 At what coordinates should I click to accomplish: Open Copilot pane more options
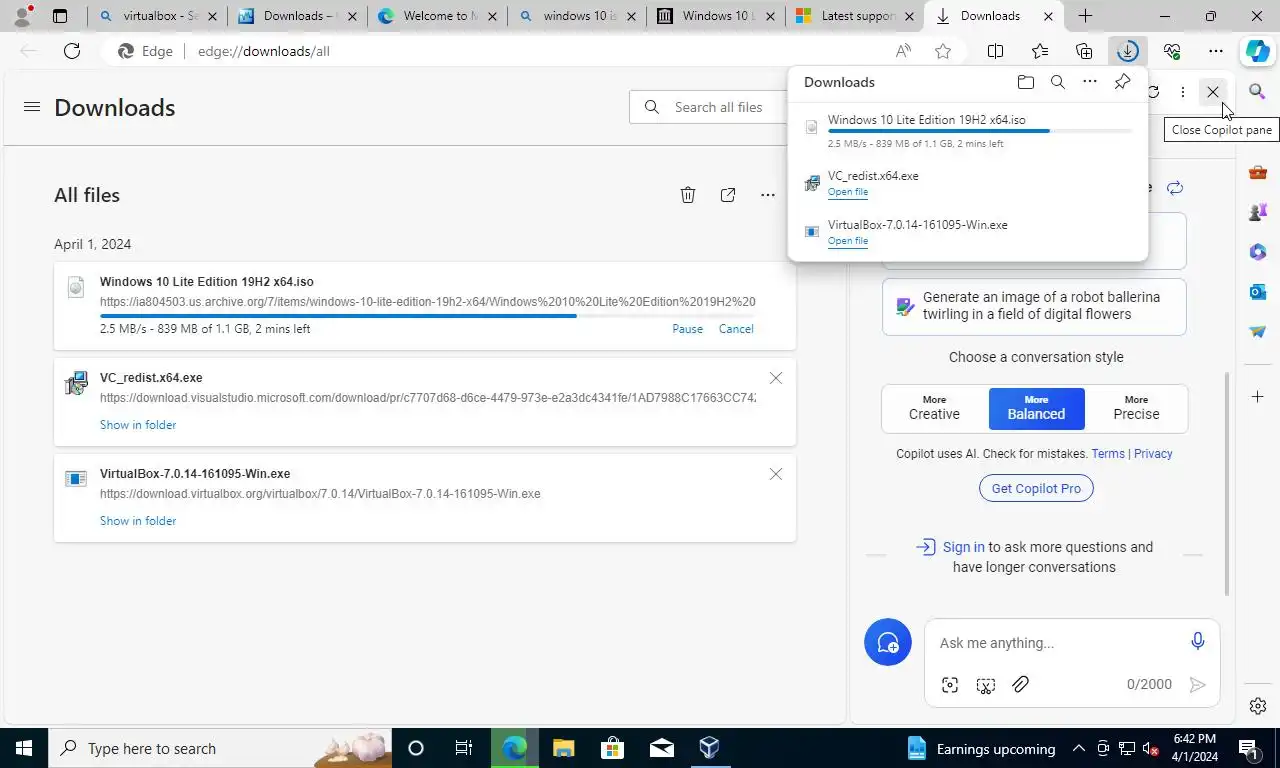[x=1182, y=92]
